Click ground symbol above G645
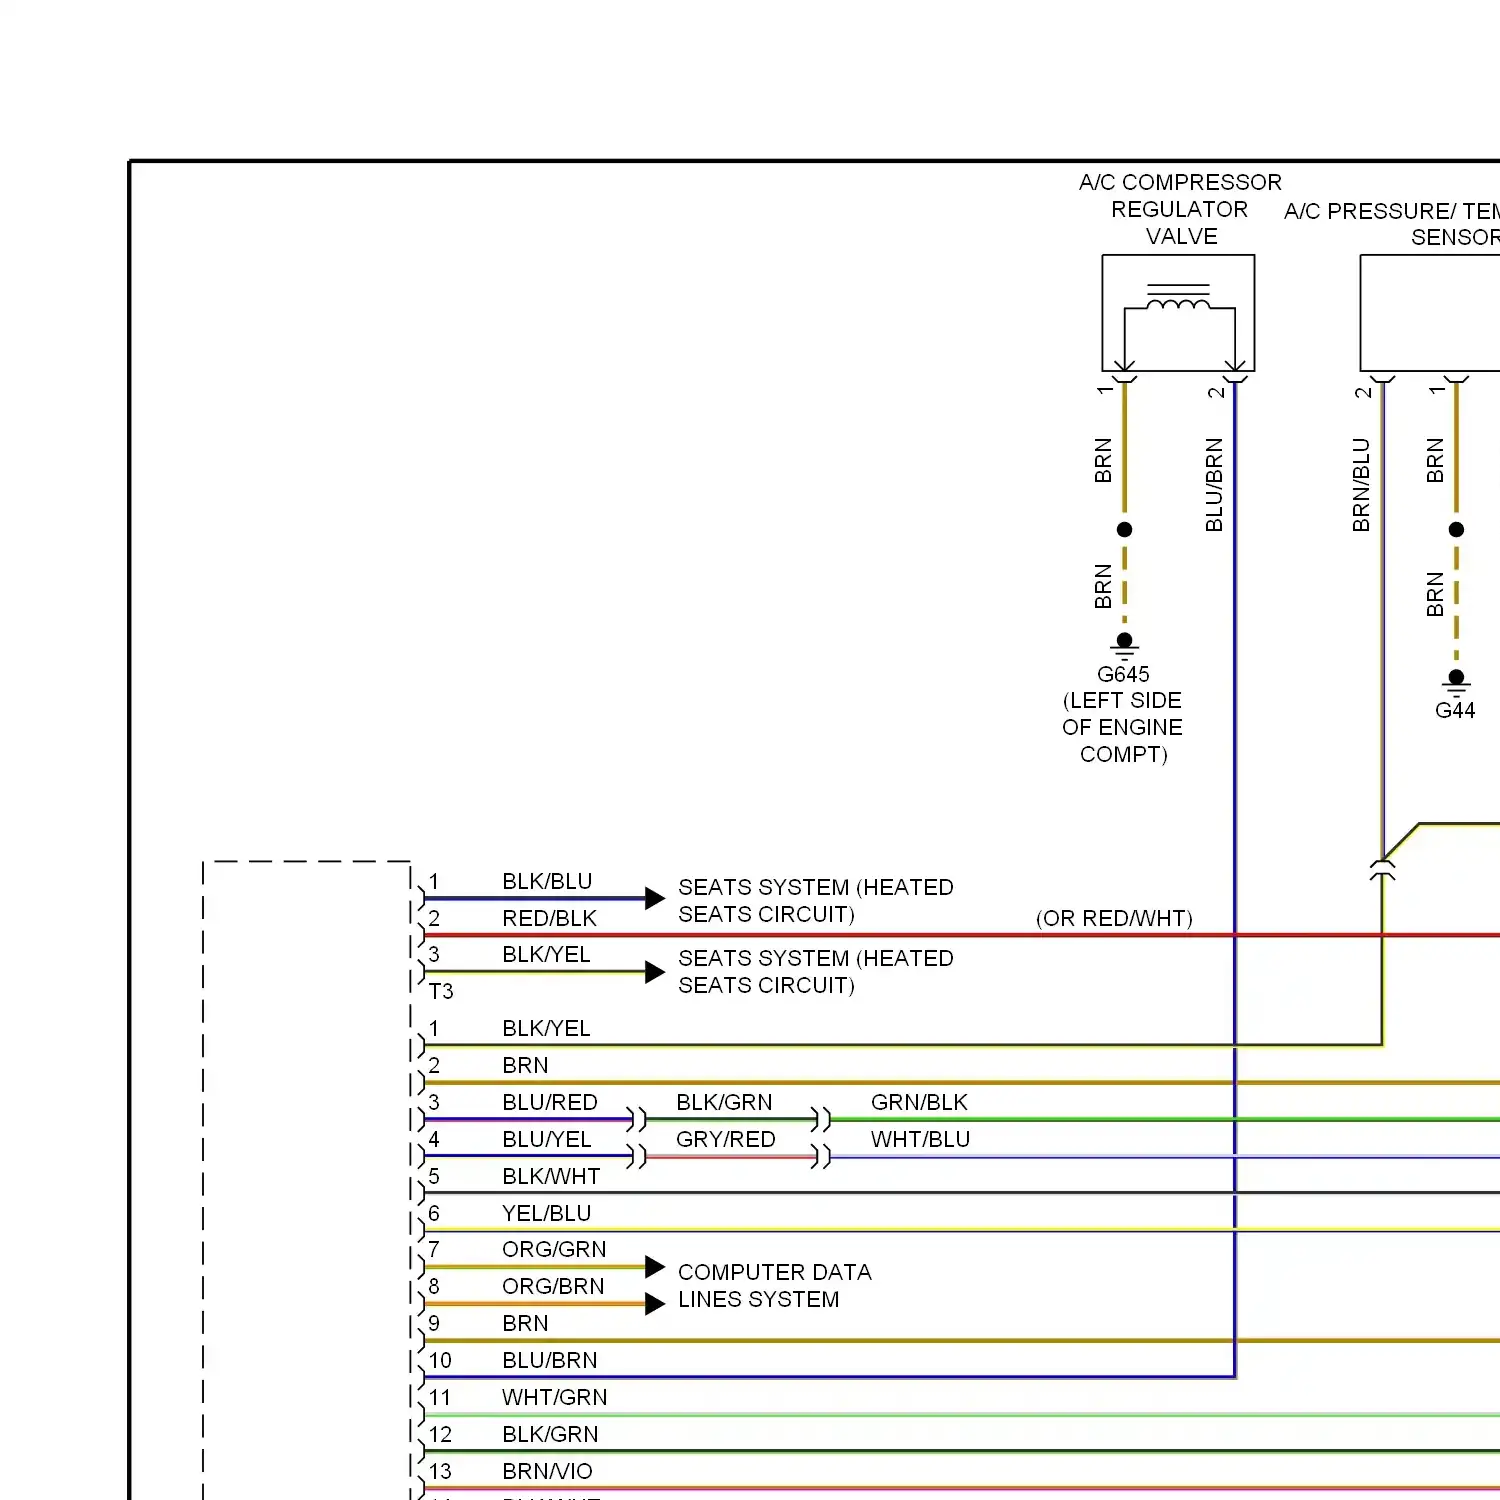1500x1500 pixels. coord(1124,646)
